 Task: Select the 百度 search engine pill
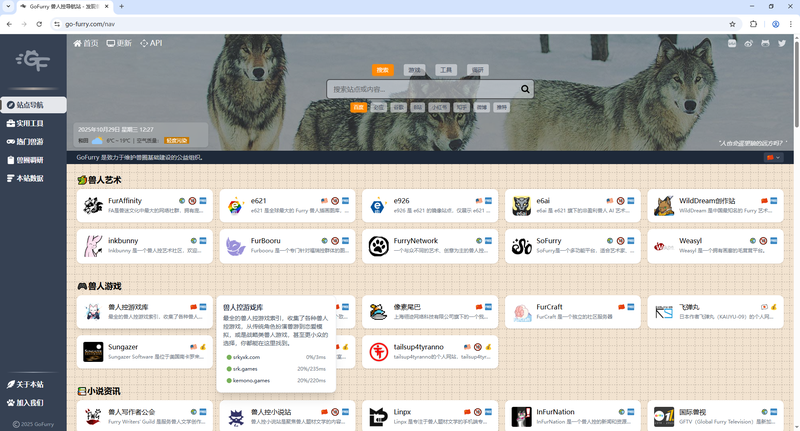click(x=359, y=107)
